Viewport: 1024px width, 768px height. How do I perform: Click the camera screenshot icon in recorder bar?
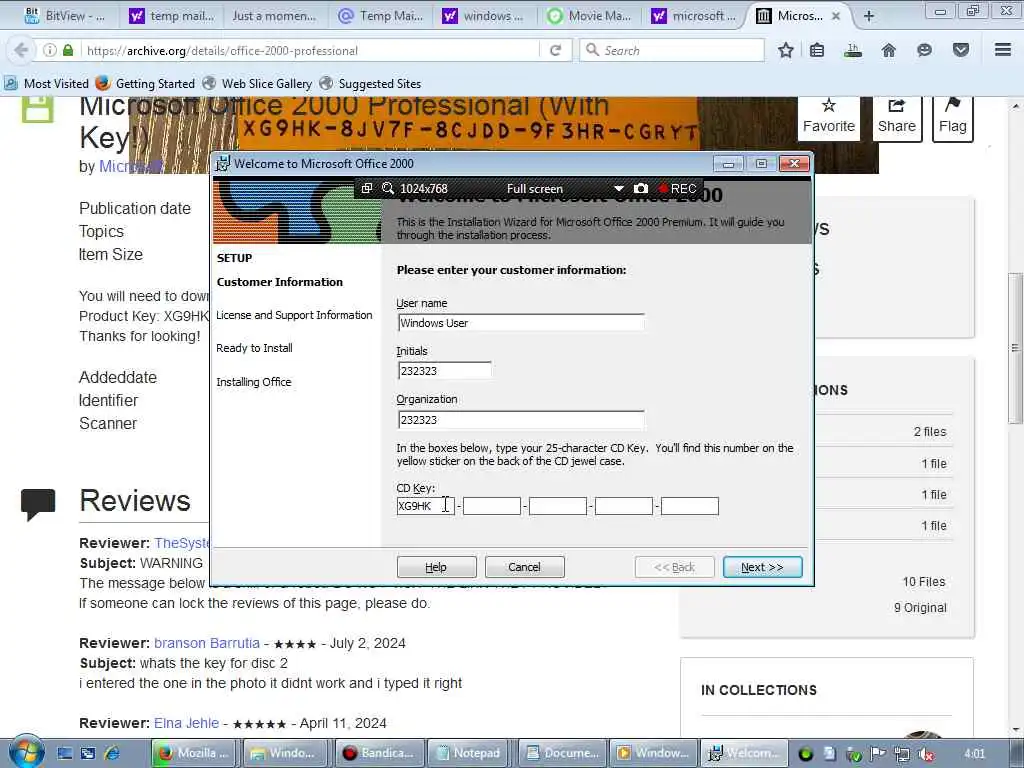pos(641,188)
